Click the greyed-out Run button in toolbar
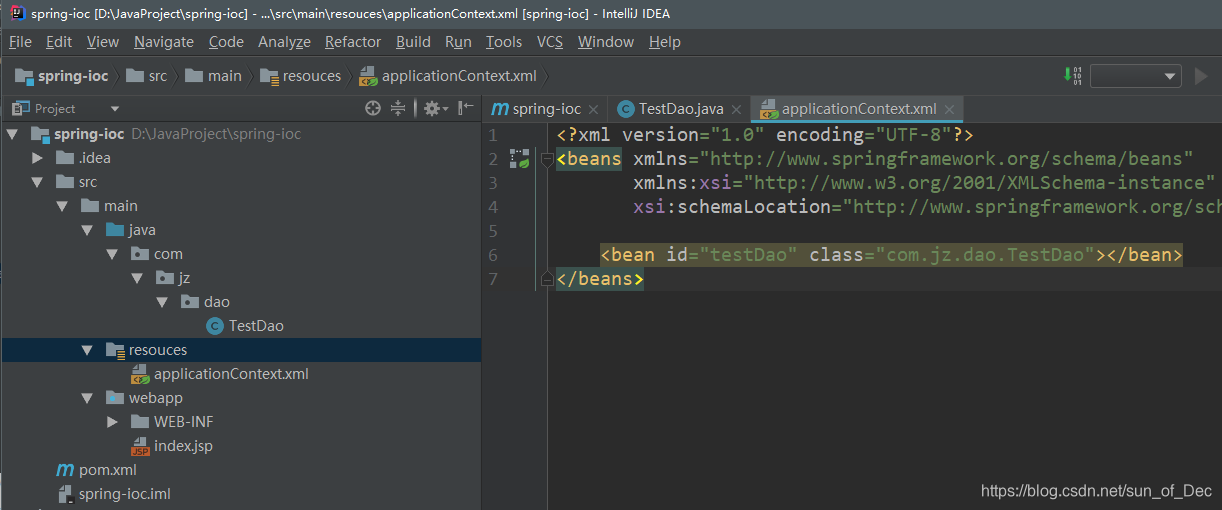Image resolution: width=1222 pixels, height=510 pixels. click(x=1202, y=76)
